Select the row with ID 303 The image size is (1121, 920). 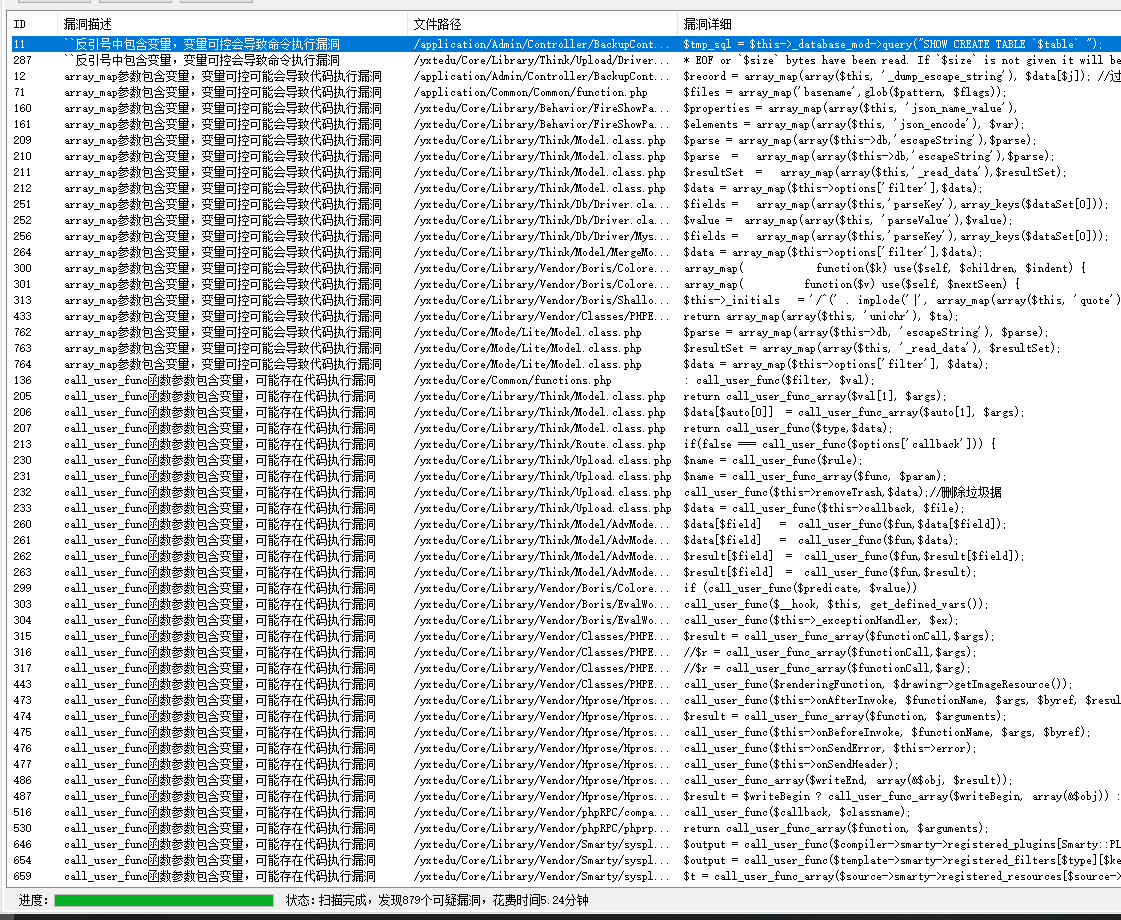point(566,604)
